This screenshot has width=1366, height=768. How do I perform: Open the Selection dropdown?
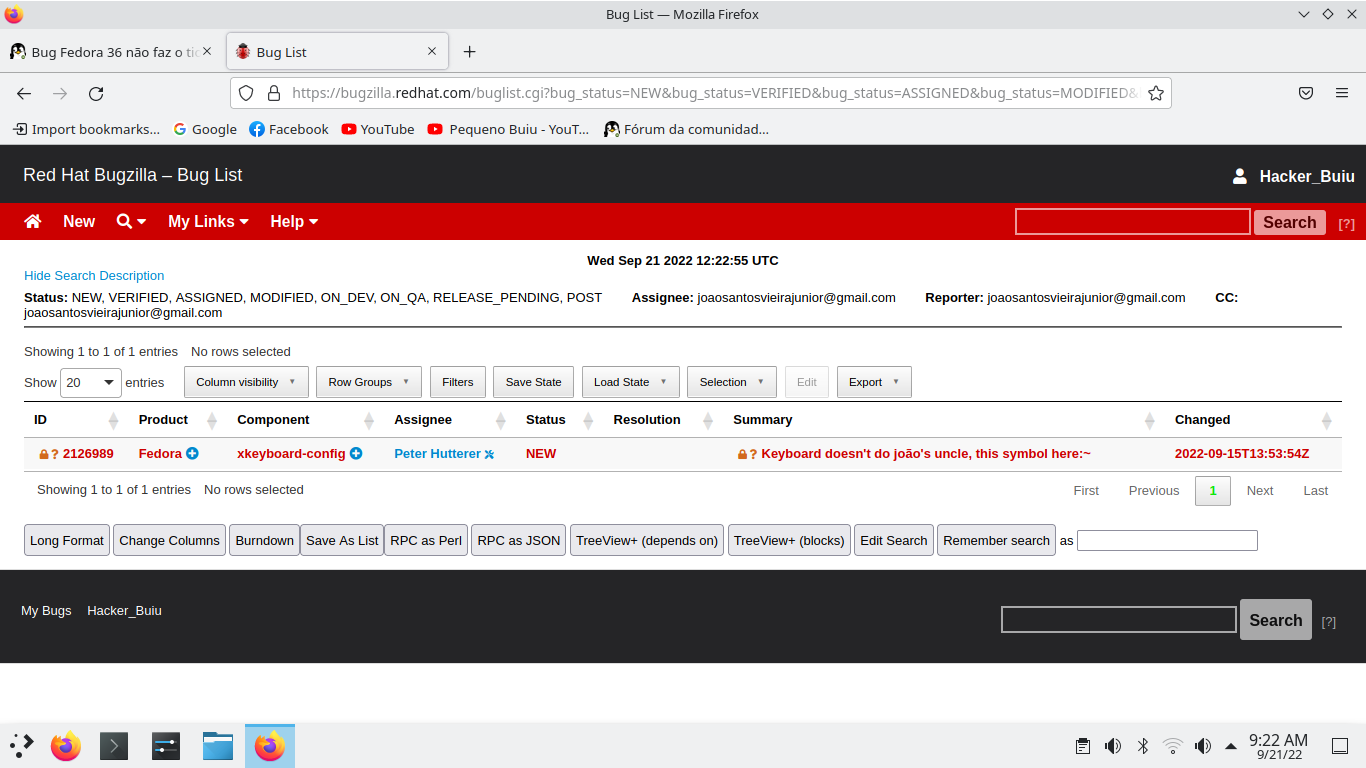[x=732, y=382]
